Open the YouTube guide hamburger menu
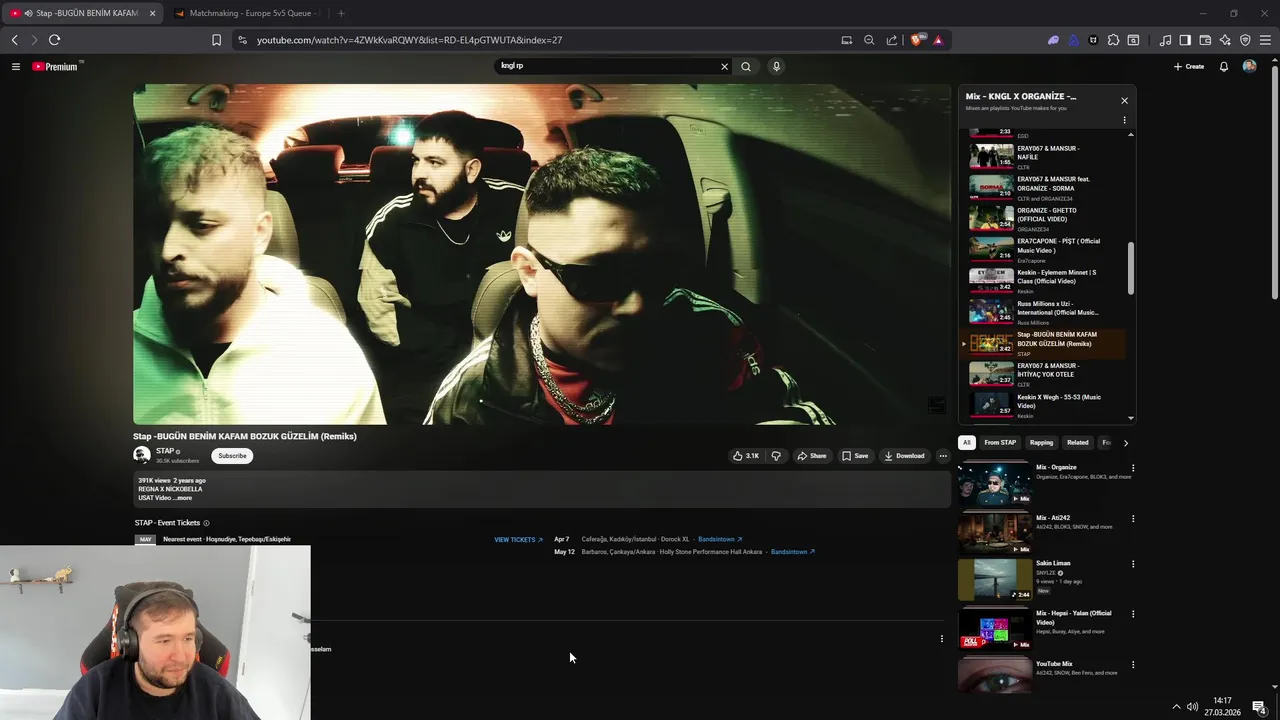Image resolution: width=1280 pixels, height=720 pixels. tap(16, 67)
